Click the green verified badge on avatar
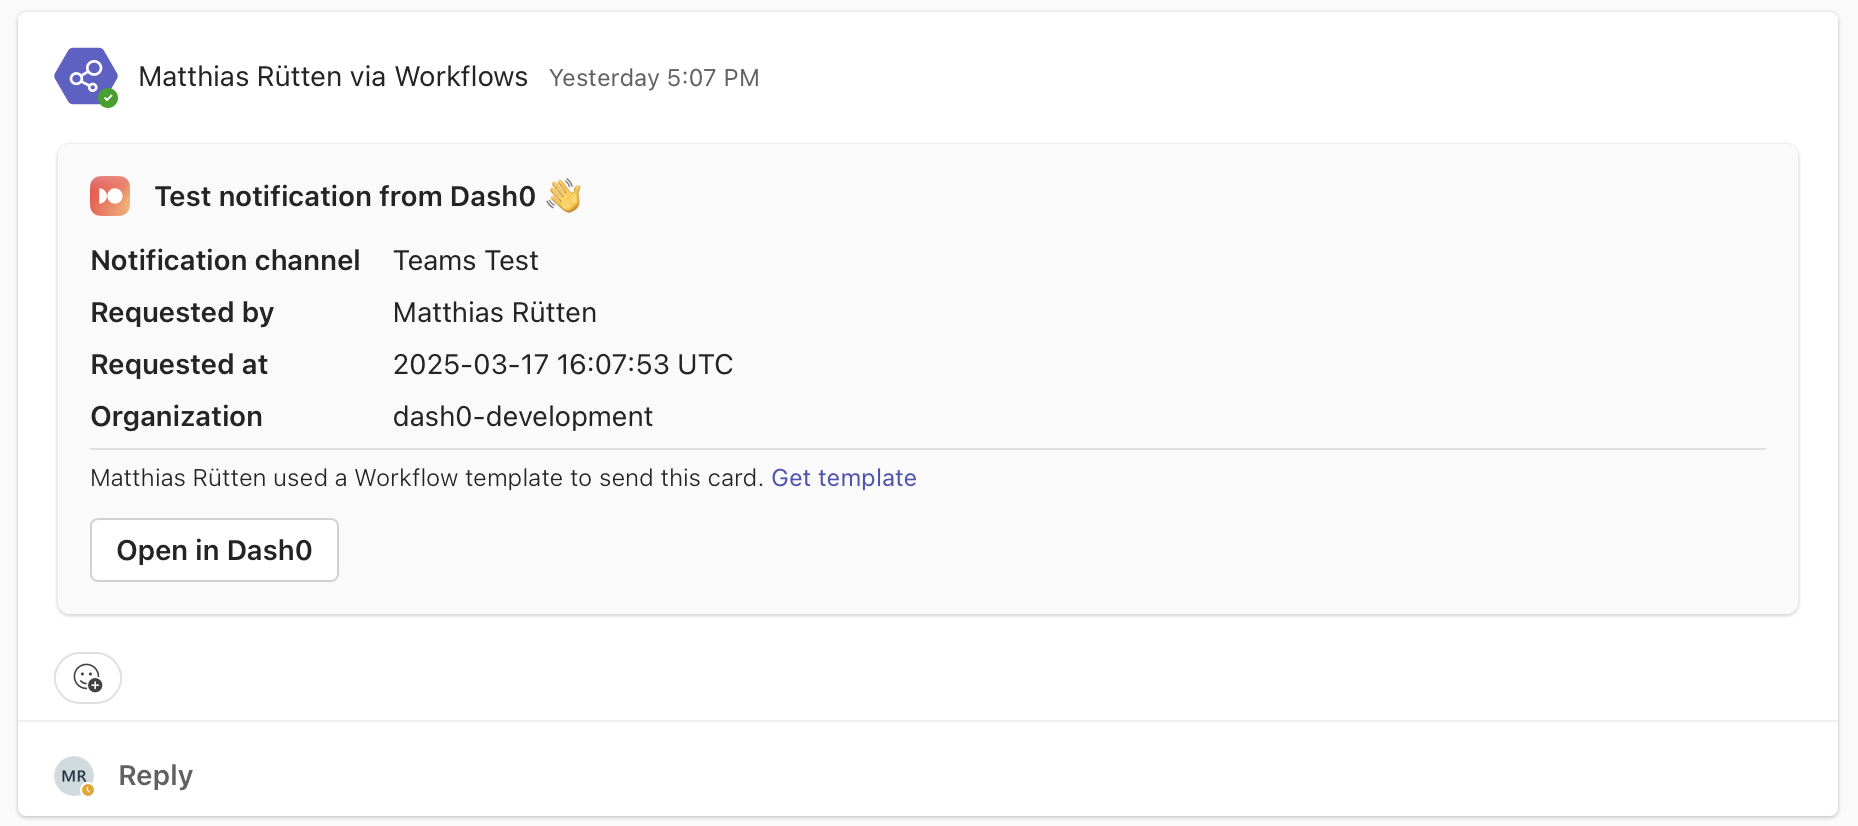 (x=109, y=98)
